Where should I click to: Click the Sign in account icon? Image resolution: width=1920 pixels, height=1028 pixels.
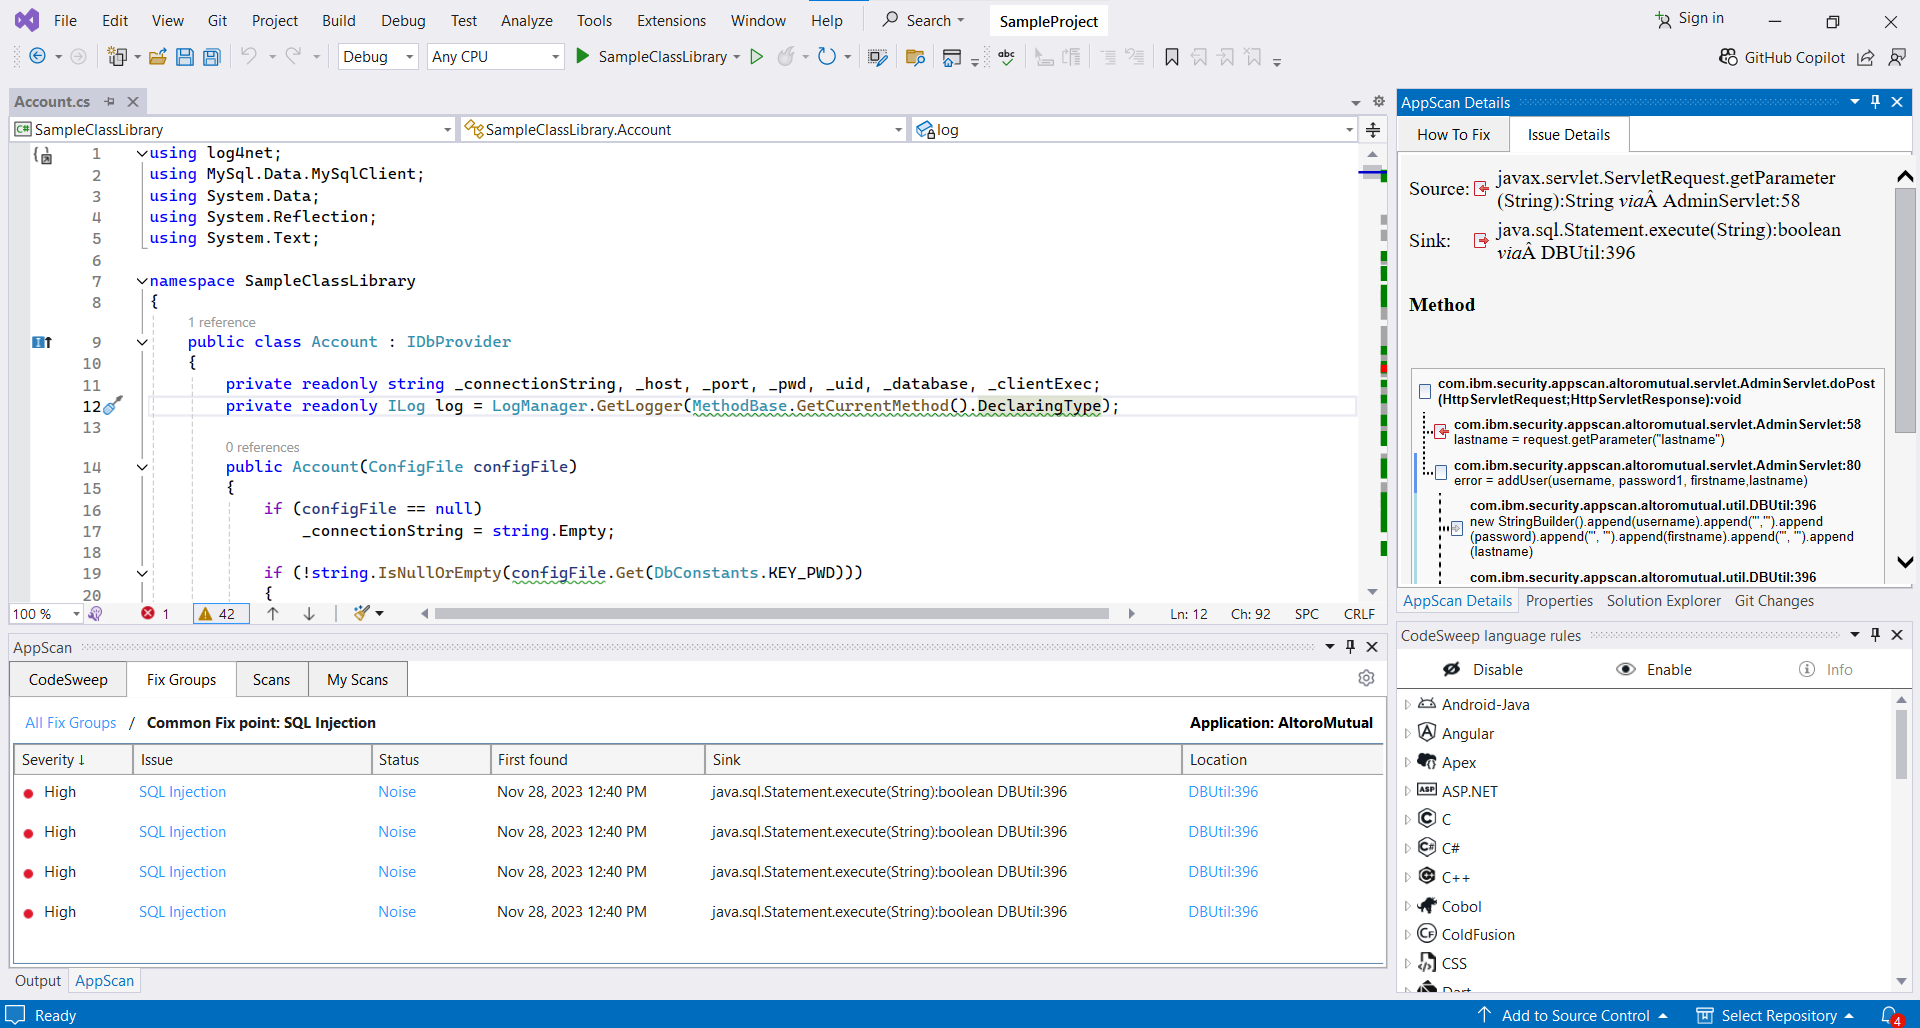point(1664,19)
